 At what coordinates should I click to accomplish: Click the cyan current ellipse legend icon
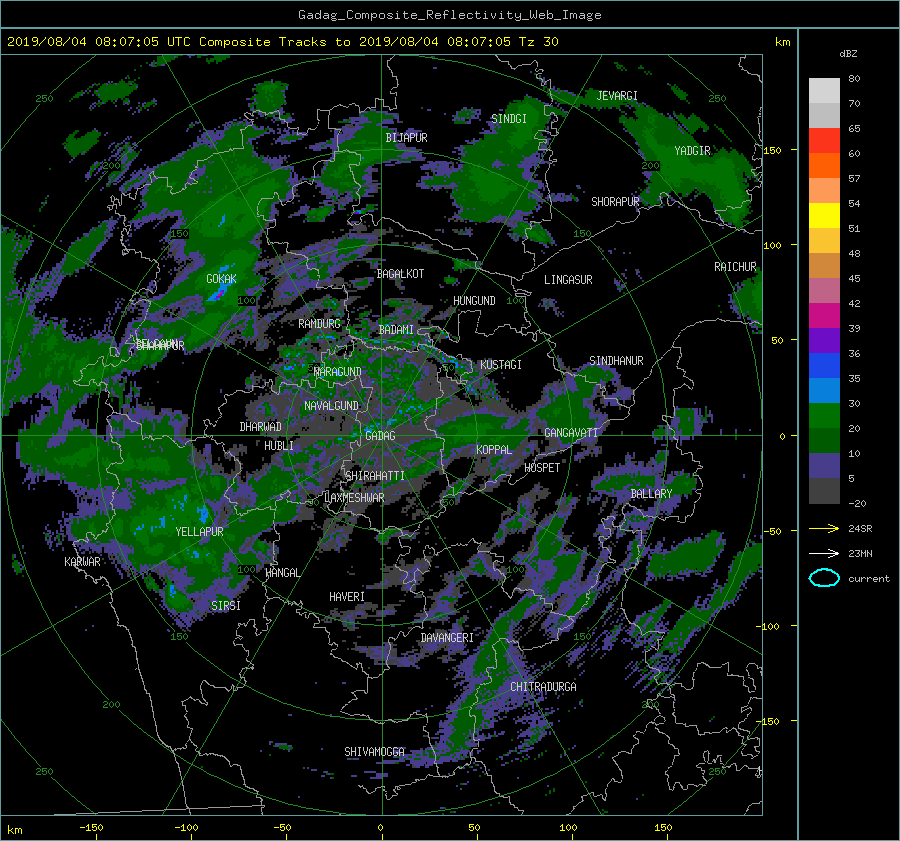coord(824,578)
